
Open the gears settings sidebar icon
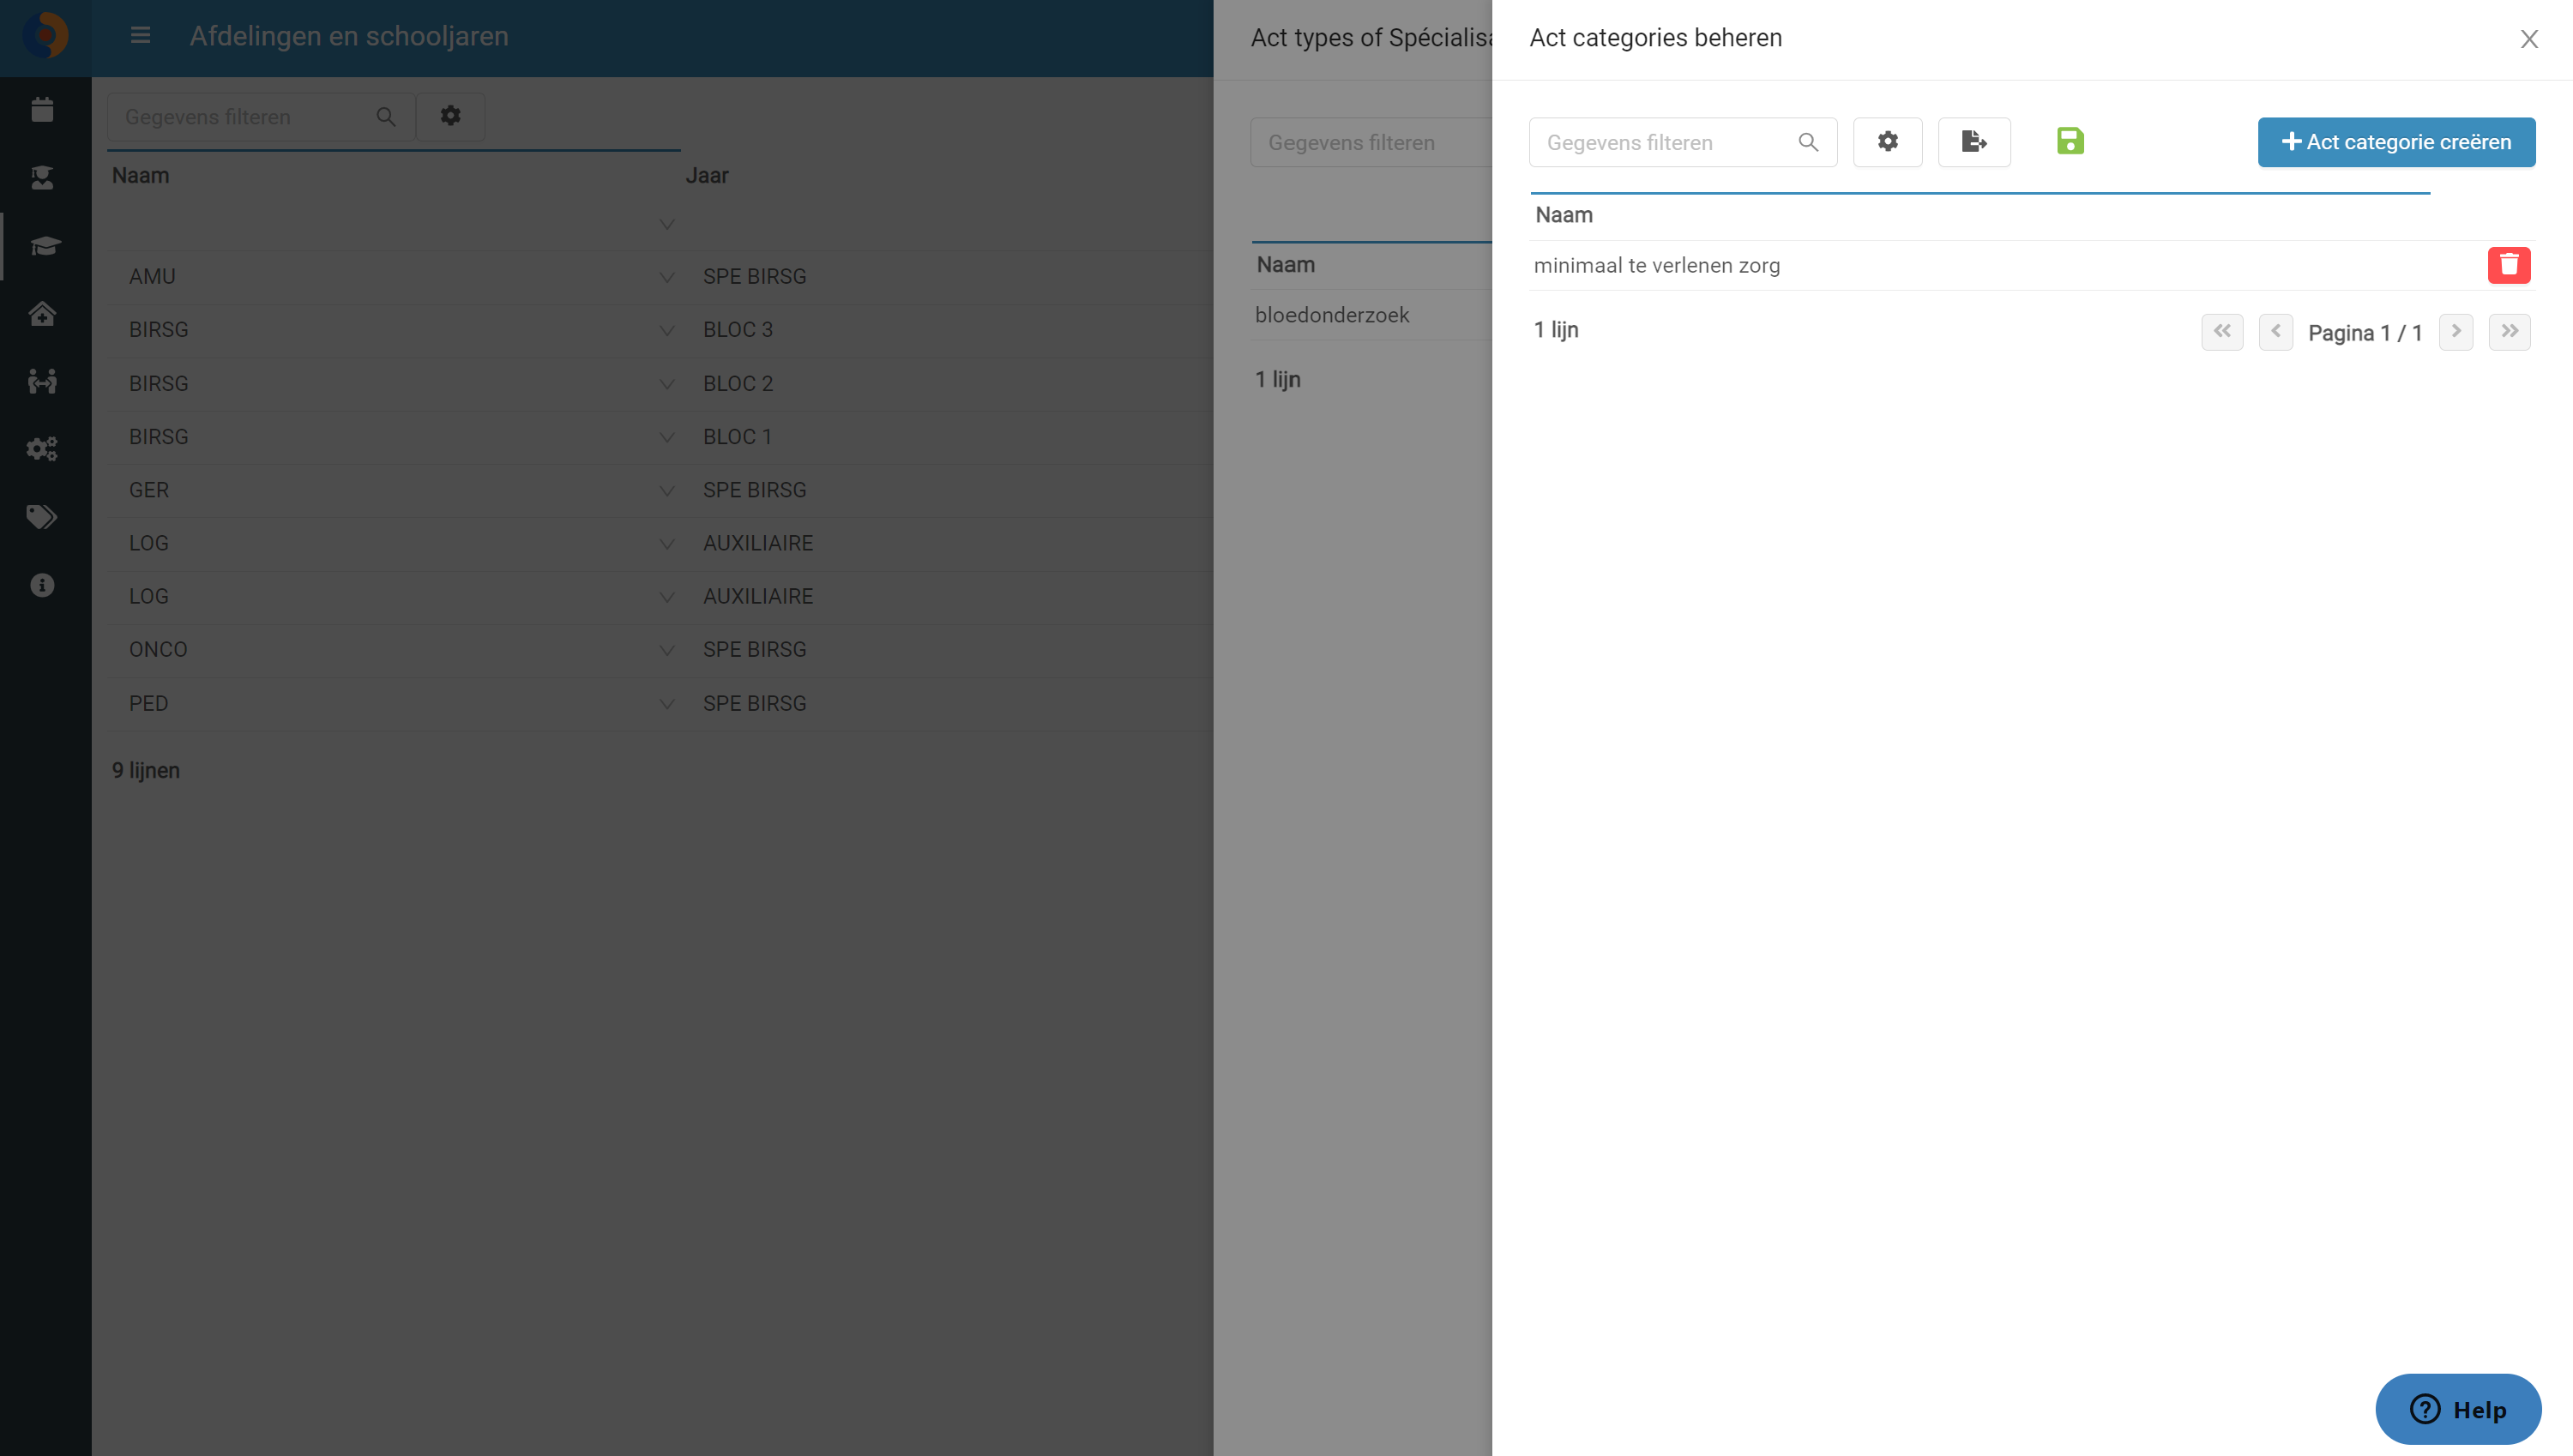(42, 449)
